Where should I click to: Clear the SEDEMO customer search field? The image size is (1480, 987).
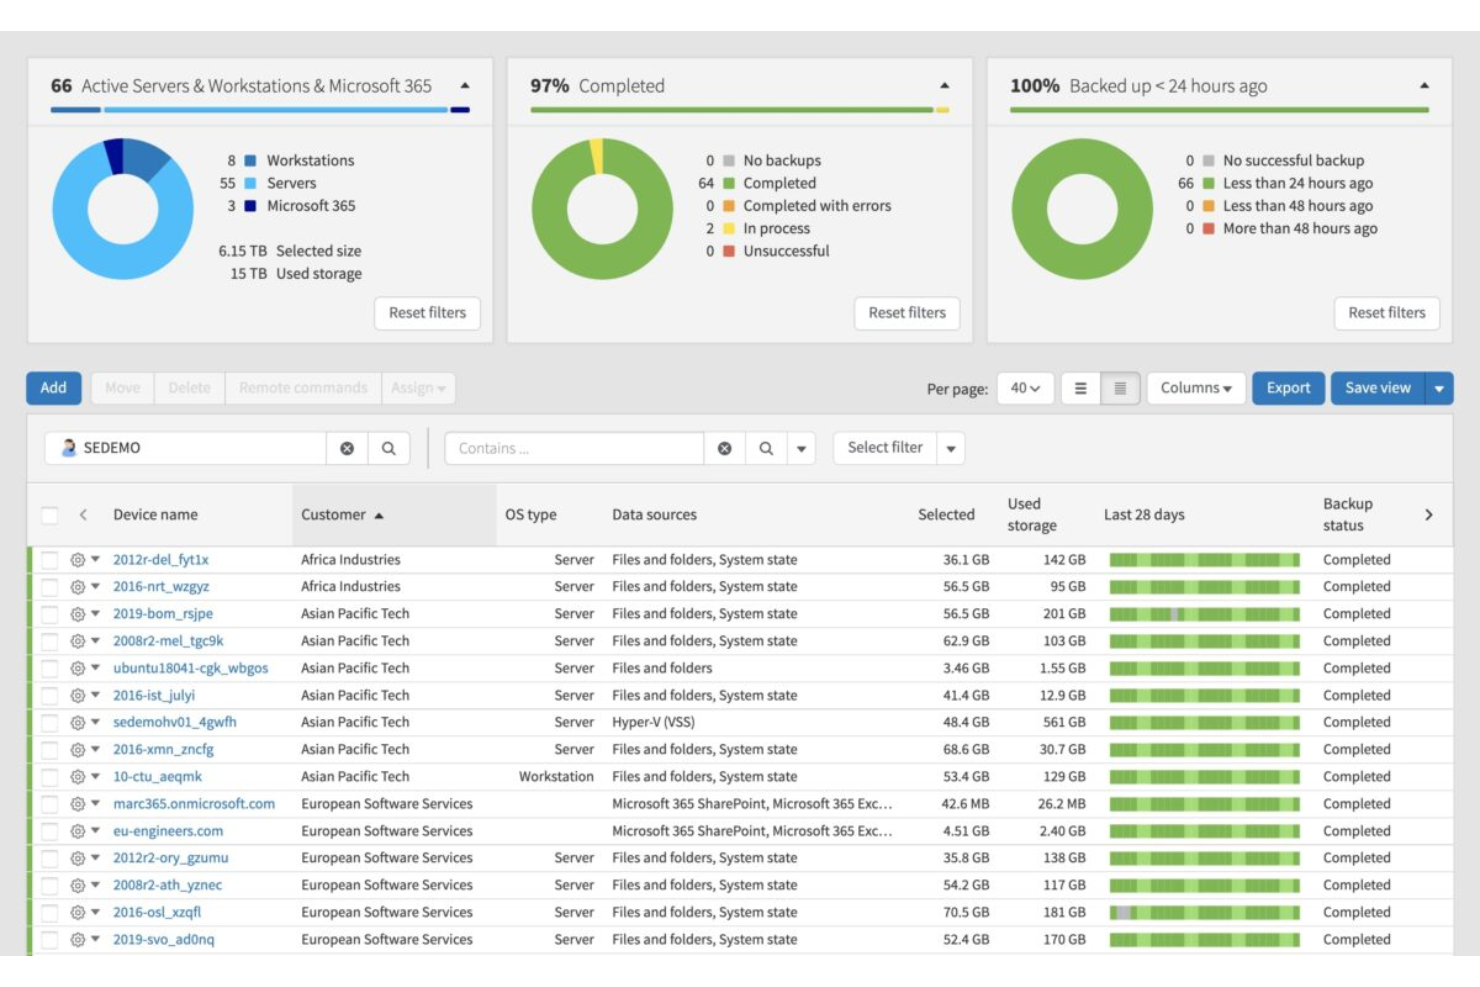tap(346, 448)
